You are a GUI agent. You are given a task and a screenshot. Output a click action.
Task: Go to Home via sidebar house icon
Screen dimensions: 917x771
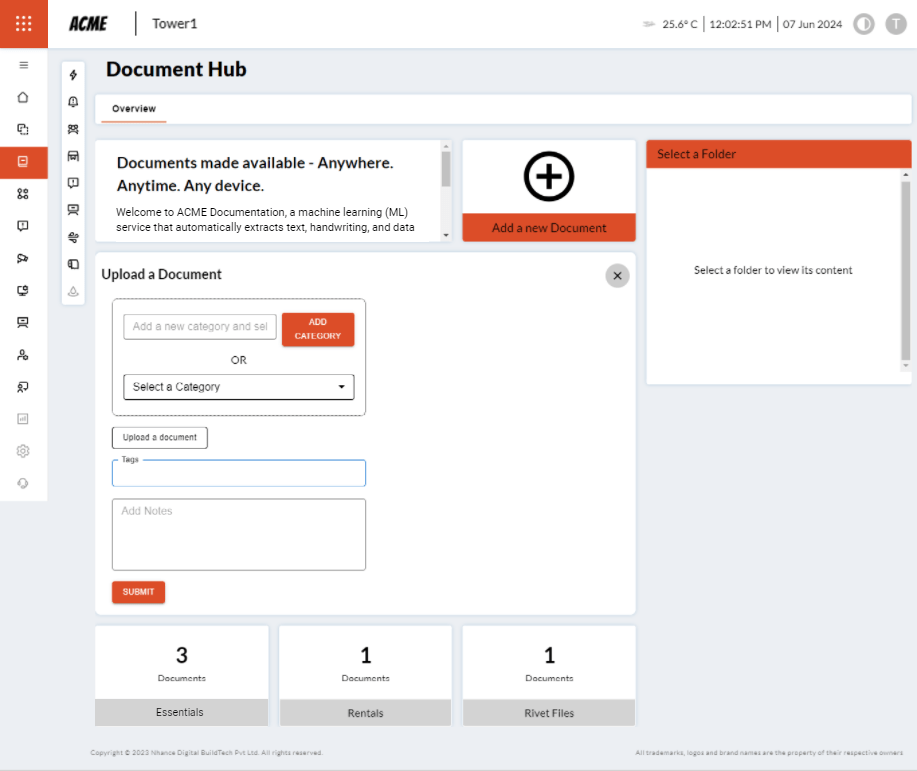tap(23, 97)
